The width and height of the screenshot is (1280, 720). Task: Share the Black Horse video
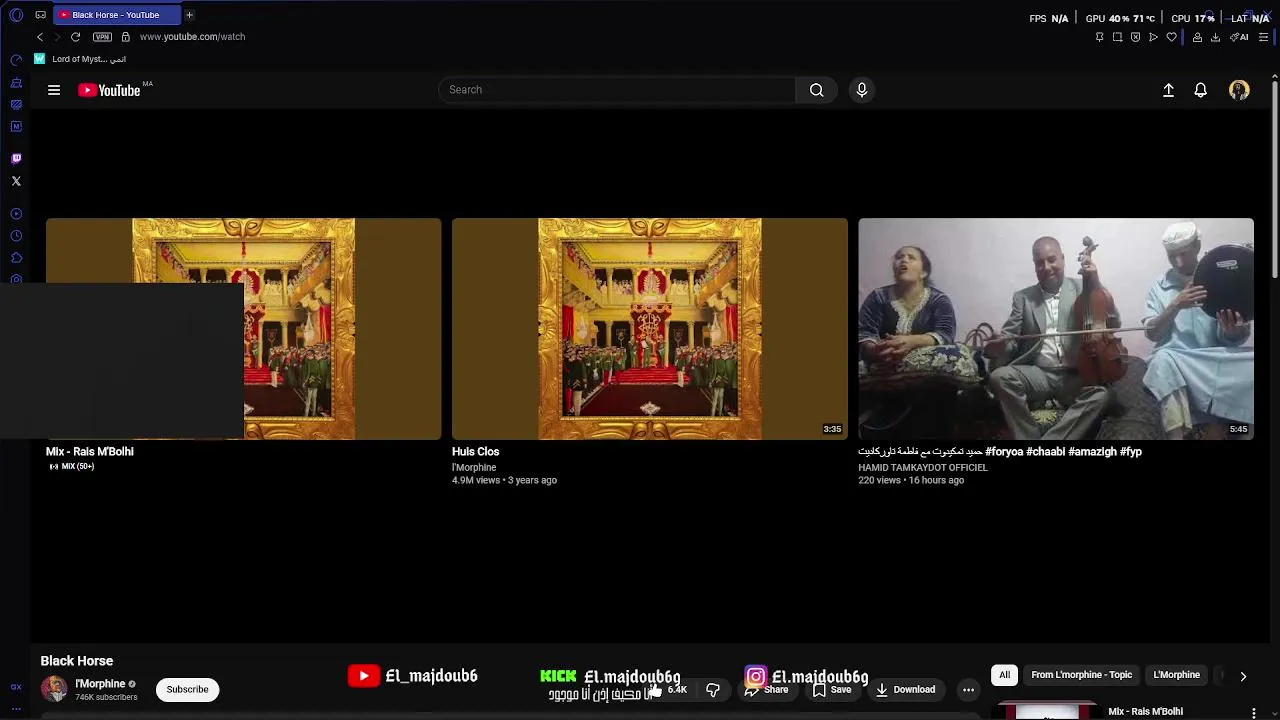point(766,690)
